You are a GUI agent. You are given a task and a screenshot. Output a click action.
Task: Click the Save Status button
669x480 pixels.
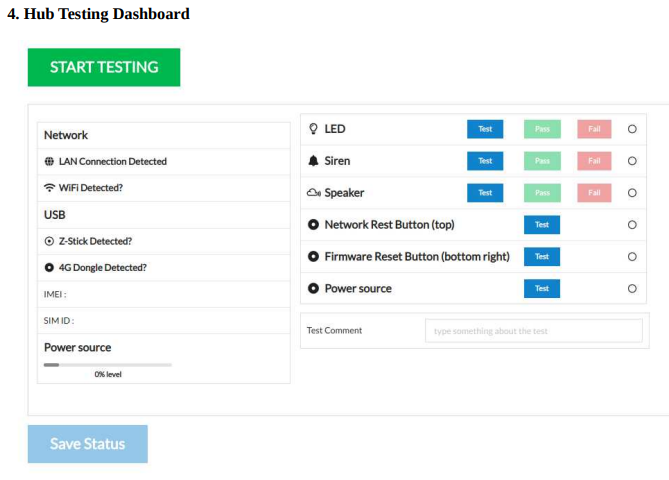tap(87, 444)
